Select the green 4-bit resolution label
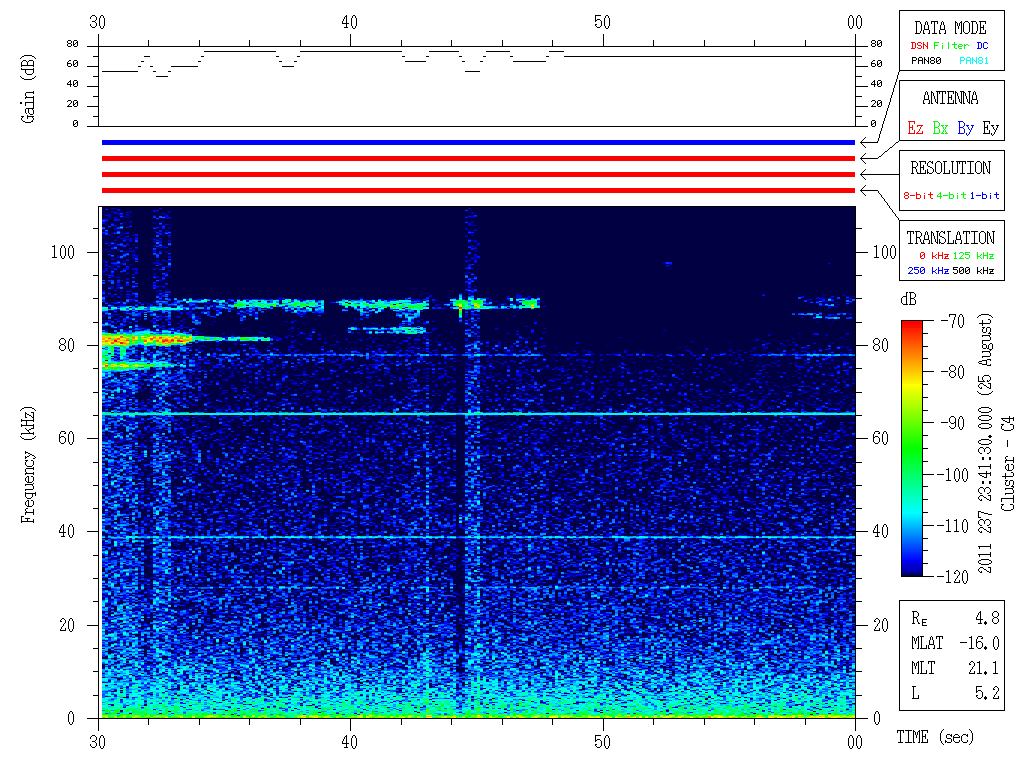 click(x=951, y=195)
